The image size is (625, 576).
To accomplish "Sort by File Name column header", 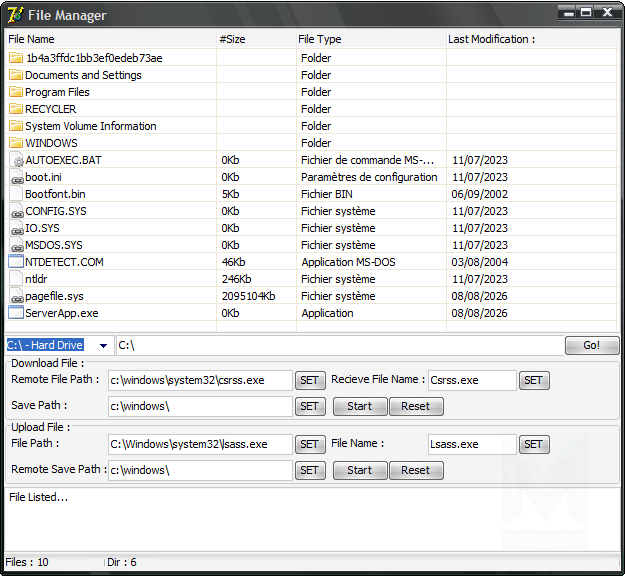I will 111,39.
